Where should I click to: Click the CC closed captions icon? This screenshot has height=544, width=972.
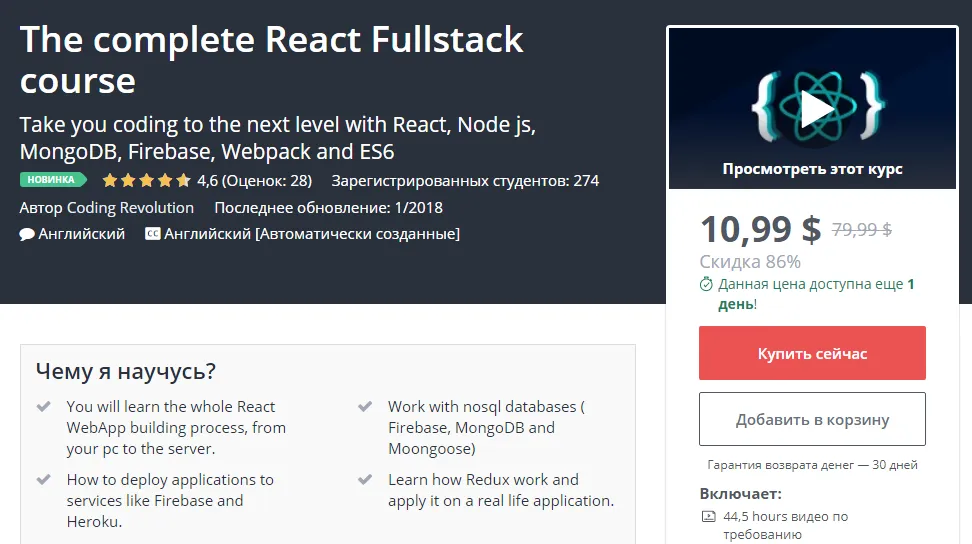[x=153, y=234]
